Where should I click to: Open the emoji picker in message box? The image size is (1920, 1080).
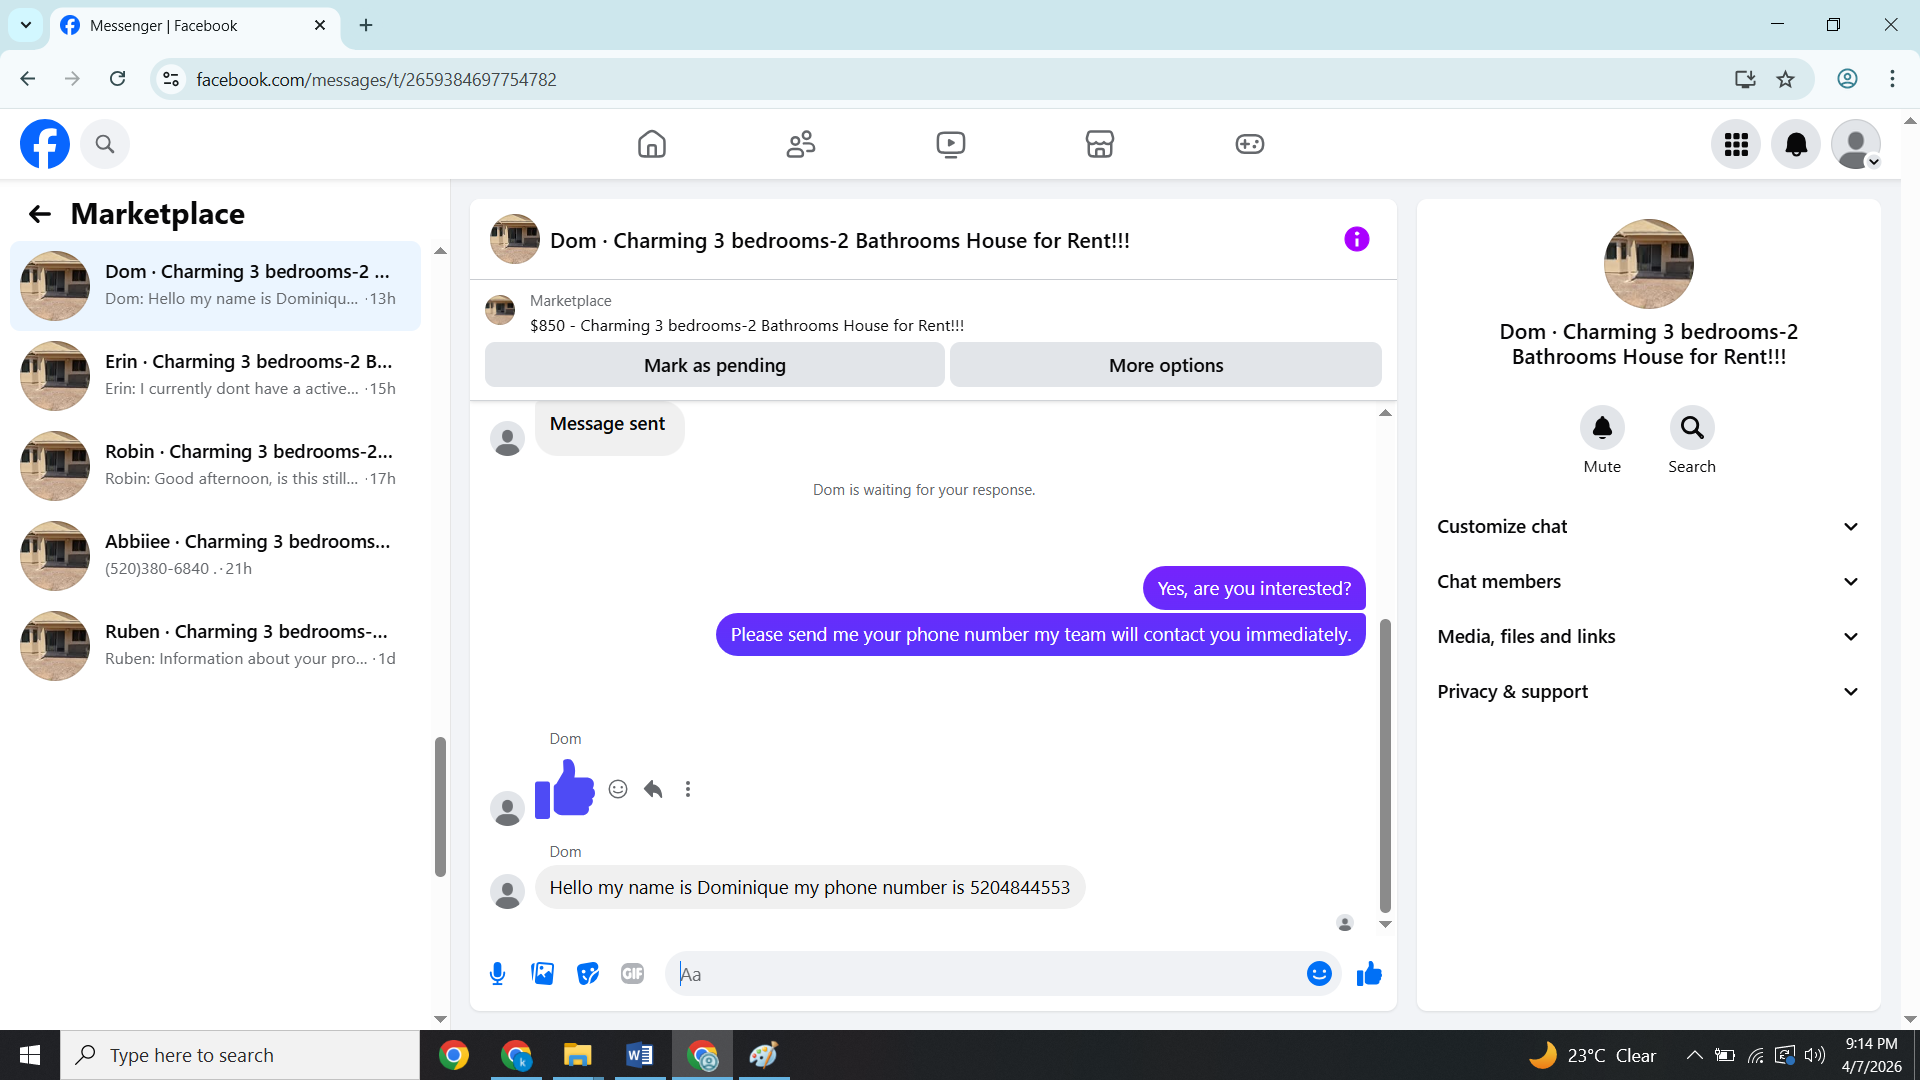pyautogui.click(x=1319, y=973)
